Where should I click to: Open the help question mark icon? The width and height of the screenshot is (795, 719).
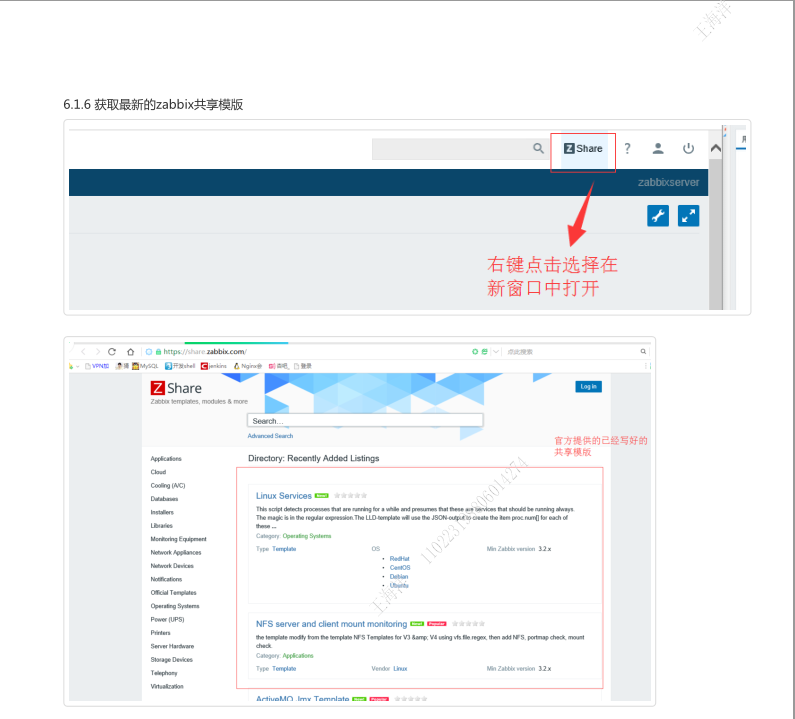click(x=628, y=149)
